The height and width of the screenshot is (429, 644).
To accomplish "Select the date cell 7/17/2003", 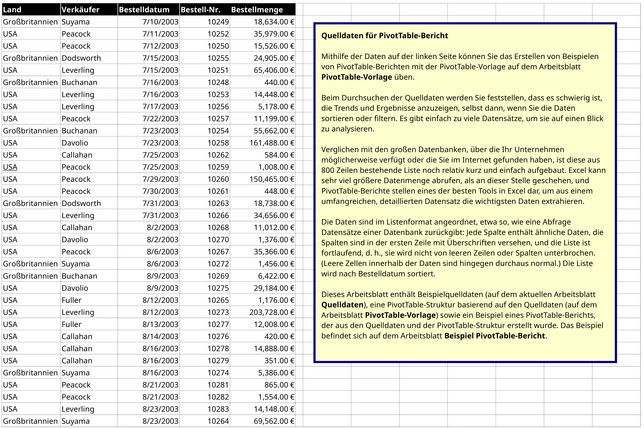I will pos(148,106).
